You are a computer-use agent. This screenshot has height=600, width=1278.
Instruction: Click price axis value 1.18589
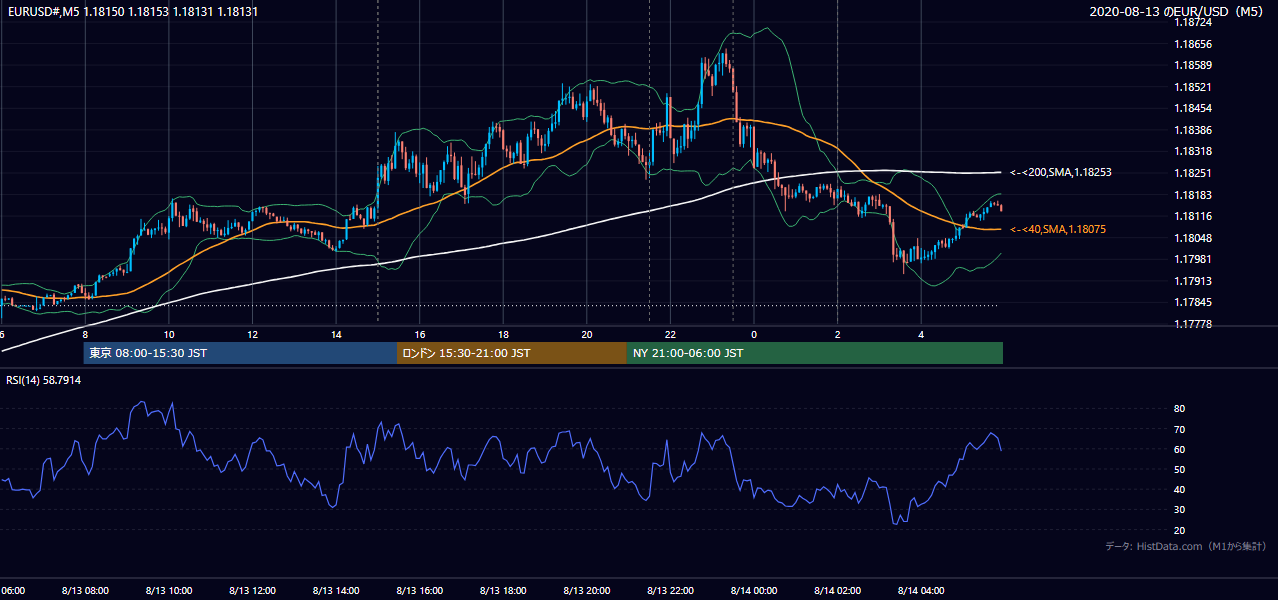point(1195,65)
